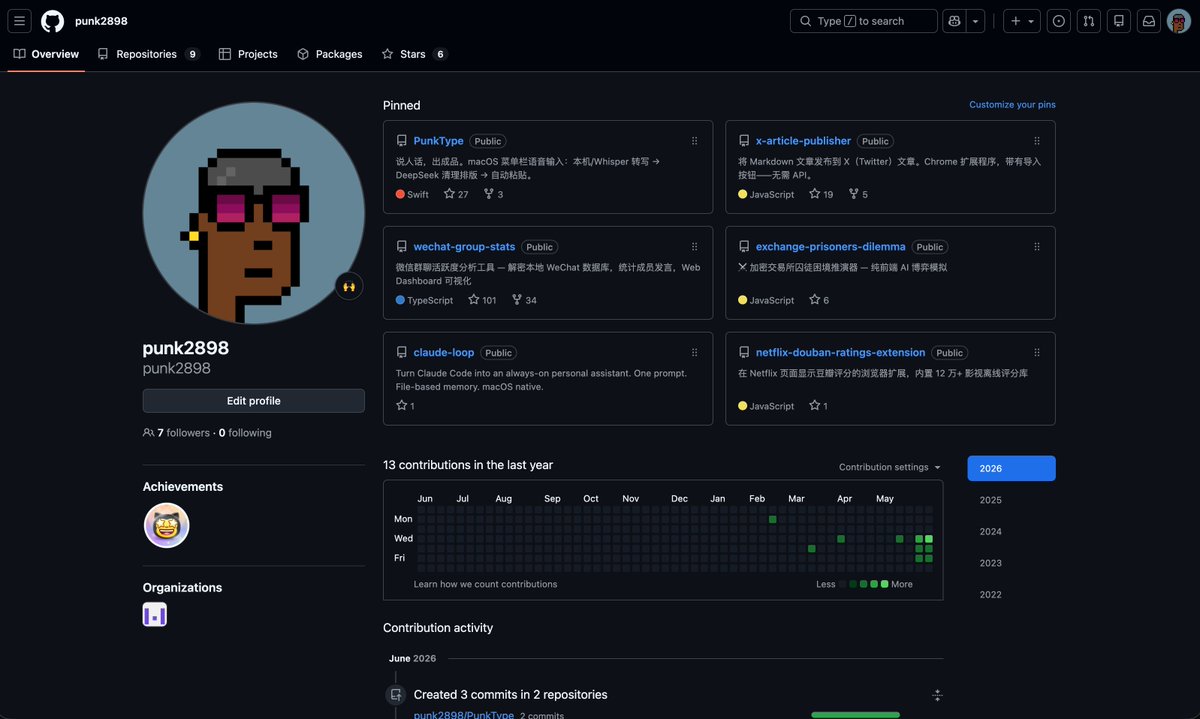Image resolution: width=1200 pixels, height=719 pixels.
Task: Select the 2024 contribution year
Action: (x=1011, y=532)
